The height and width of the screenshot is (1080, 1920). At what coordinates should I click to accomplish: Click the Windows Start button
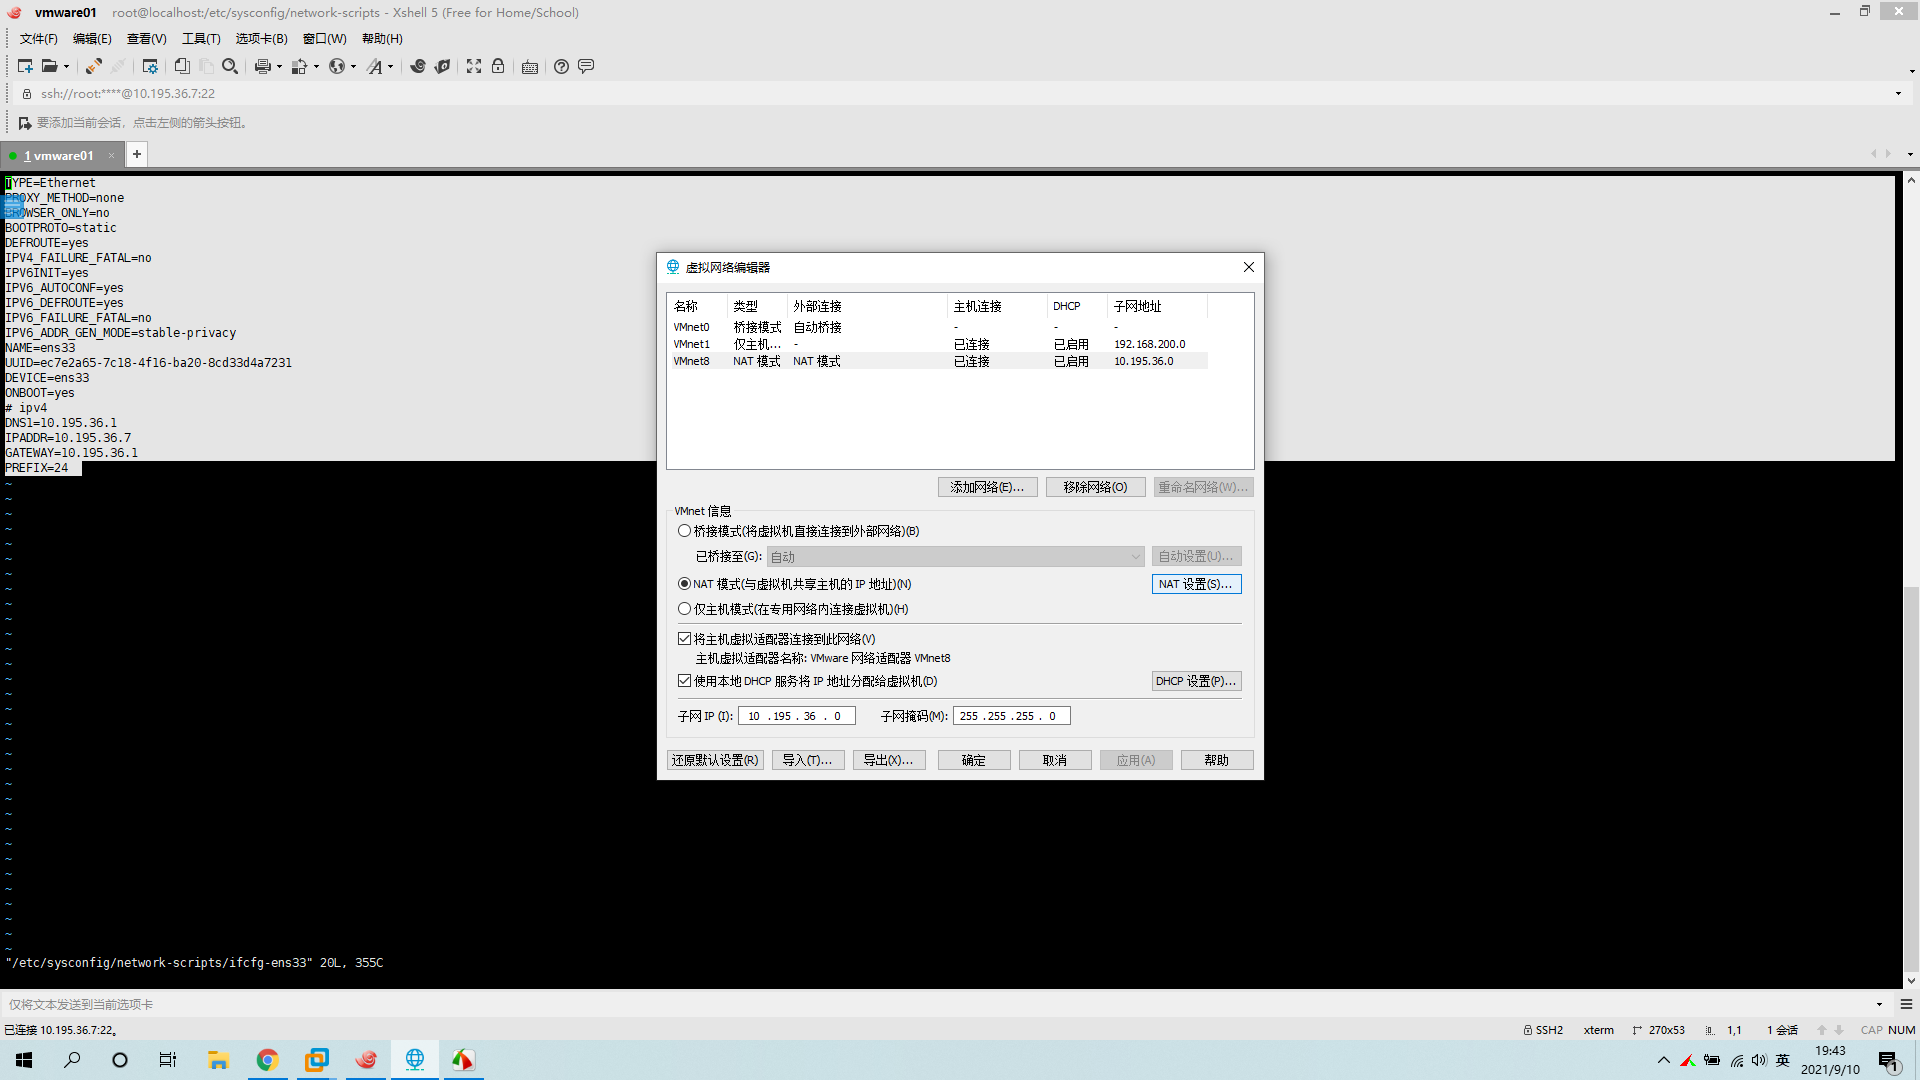tap(24, 1060)
